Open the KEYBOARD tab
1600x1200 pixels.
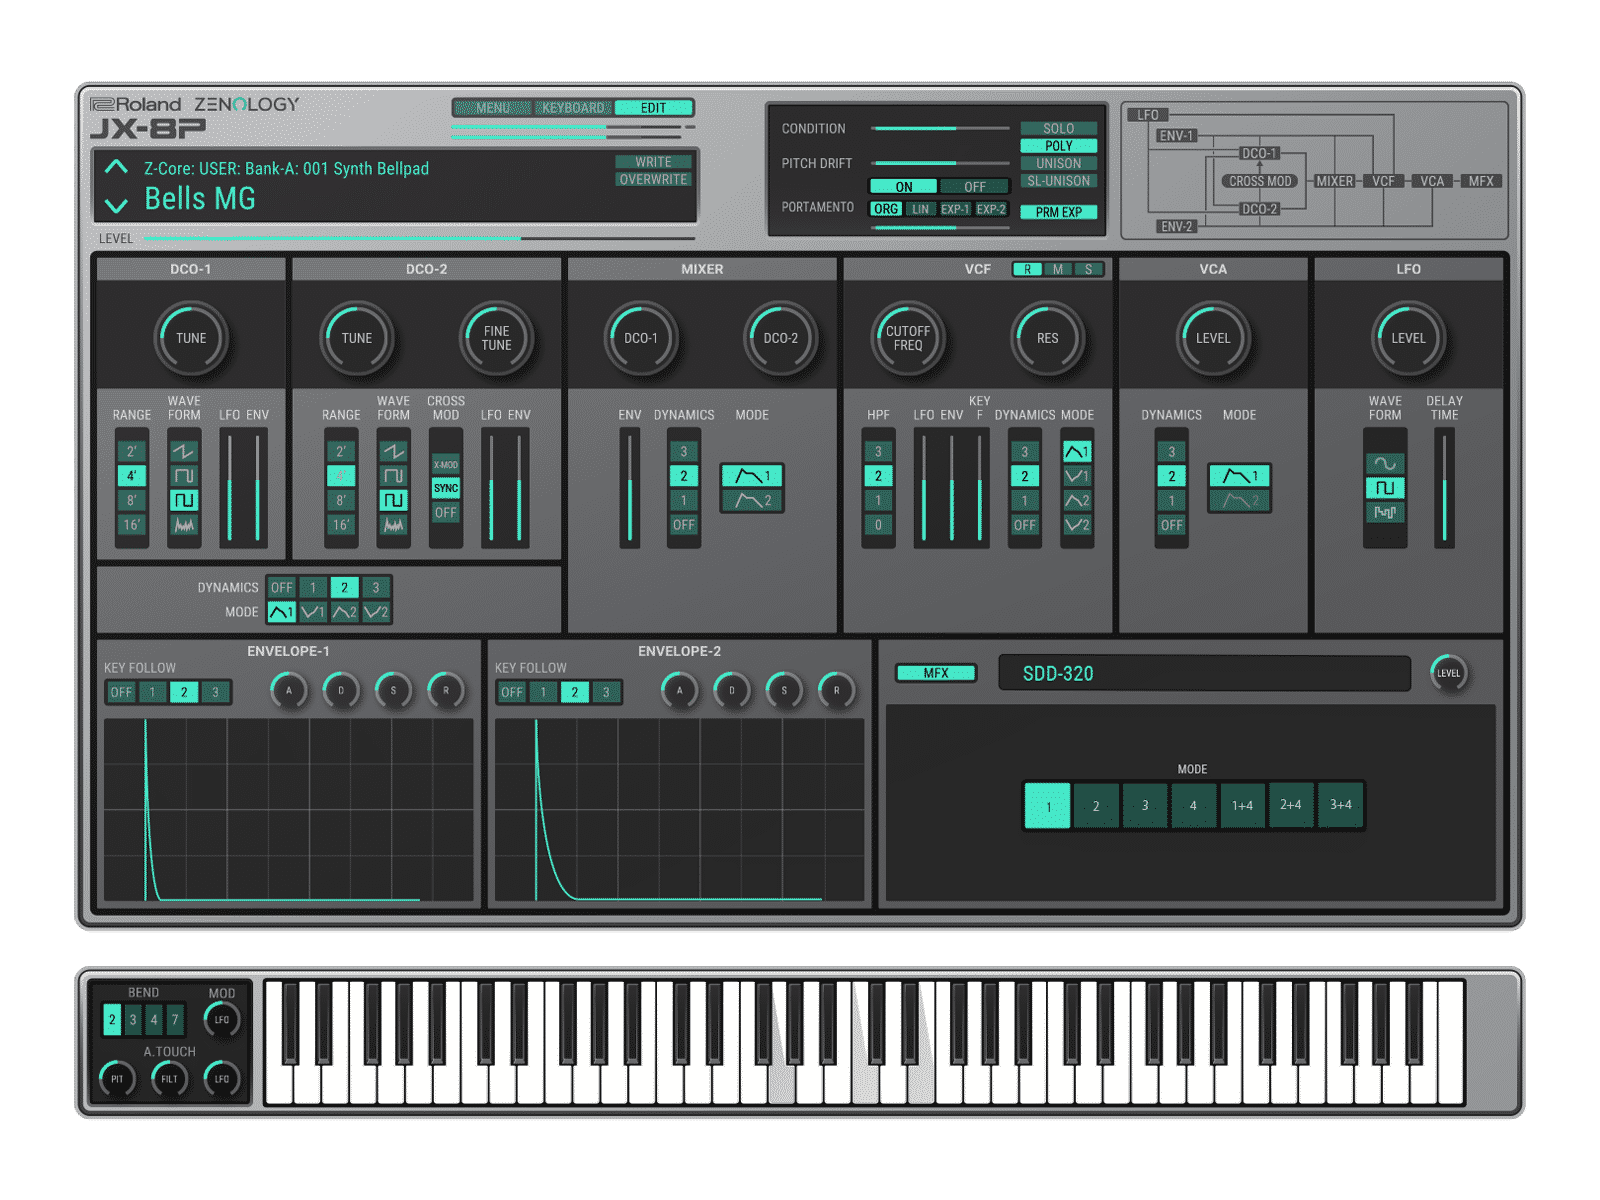coord(573,108)
